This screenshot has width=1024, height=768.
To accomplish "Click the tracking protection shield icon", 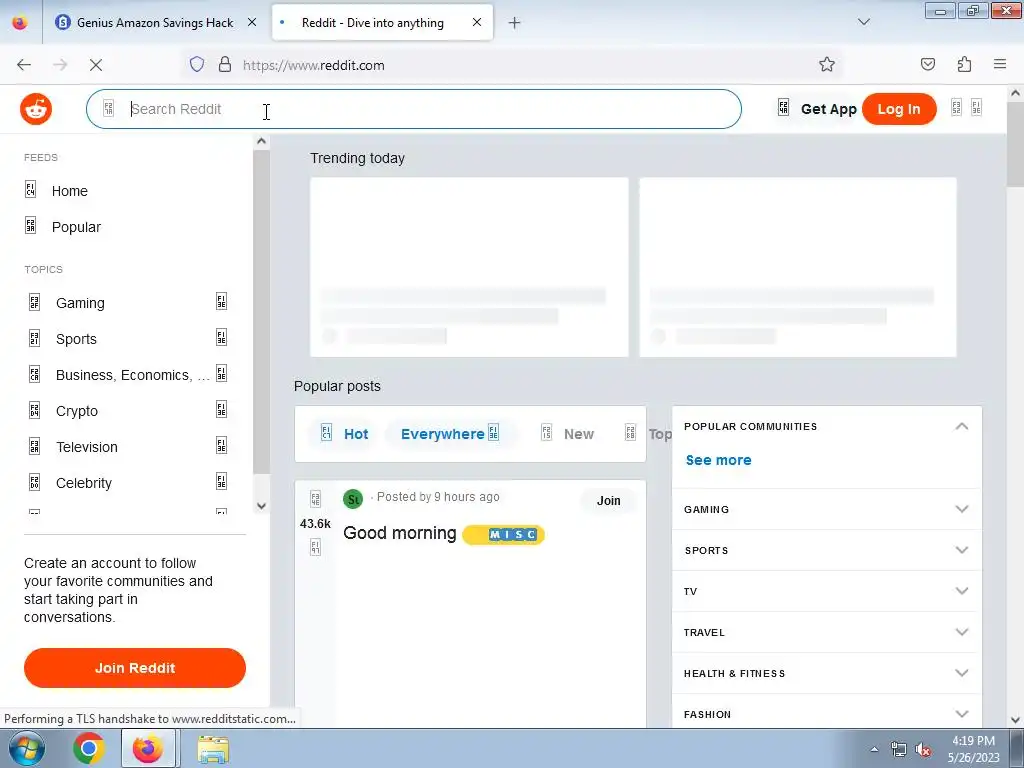I will [x=197, y=64].
